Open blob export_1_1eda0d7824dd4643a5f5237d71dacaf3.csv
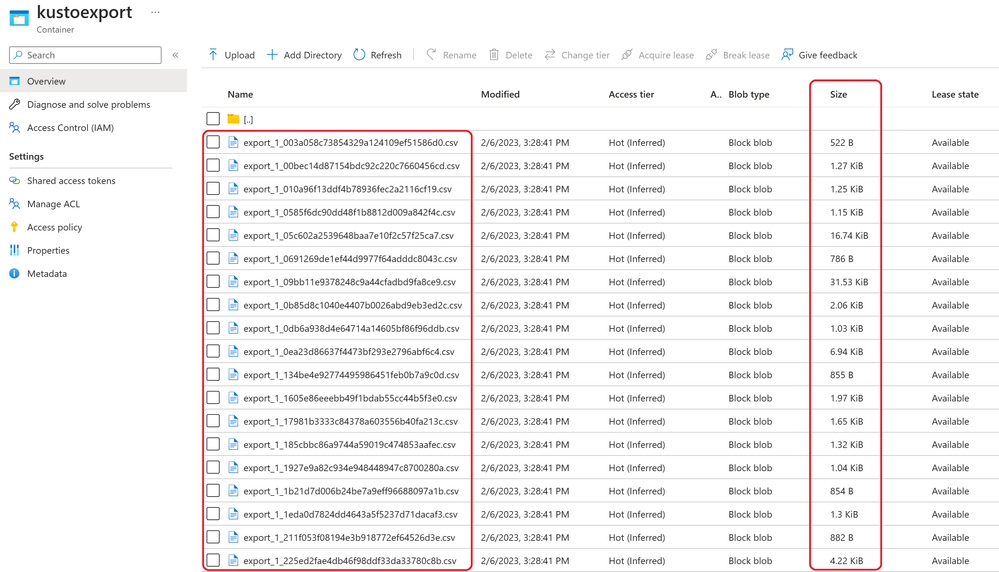The image size is (999, 572). 350,515
